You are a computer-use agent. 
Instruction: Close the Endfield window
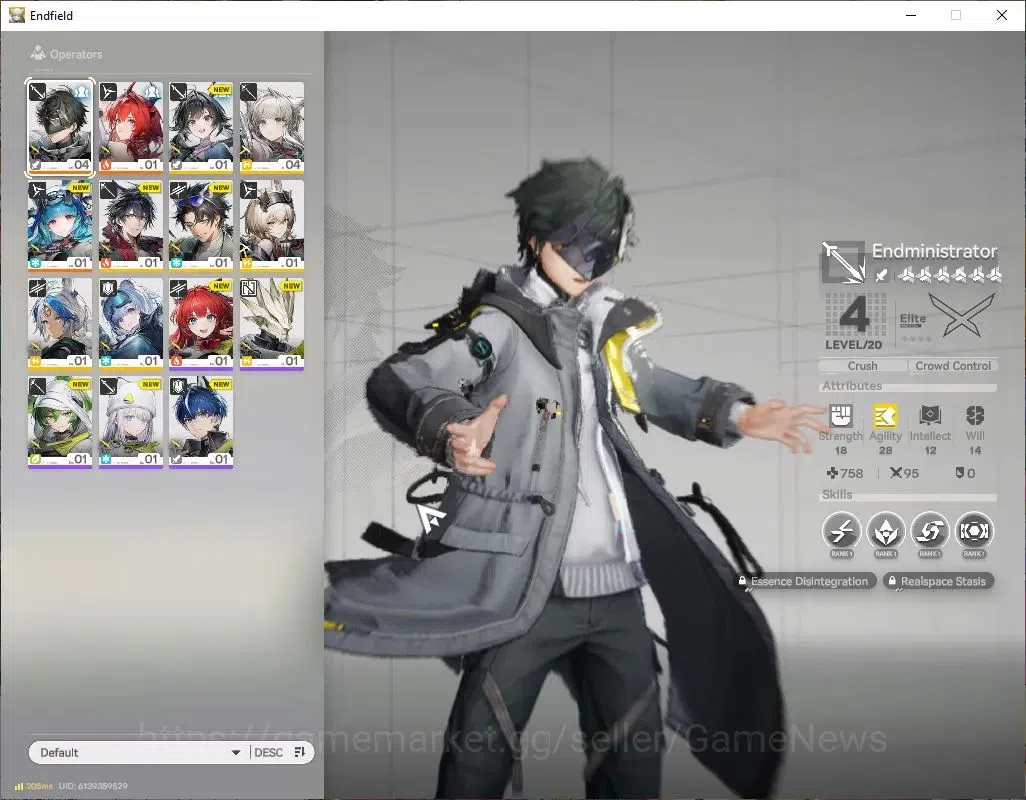point(1002,15)
